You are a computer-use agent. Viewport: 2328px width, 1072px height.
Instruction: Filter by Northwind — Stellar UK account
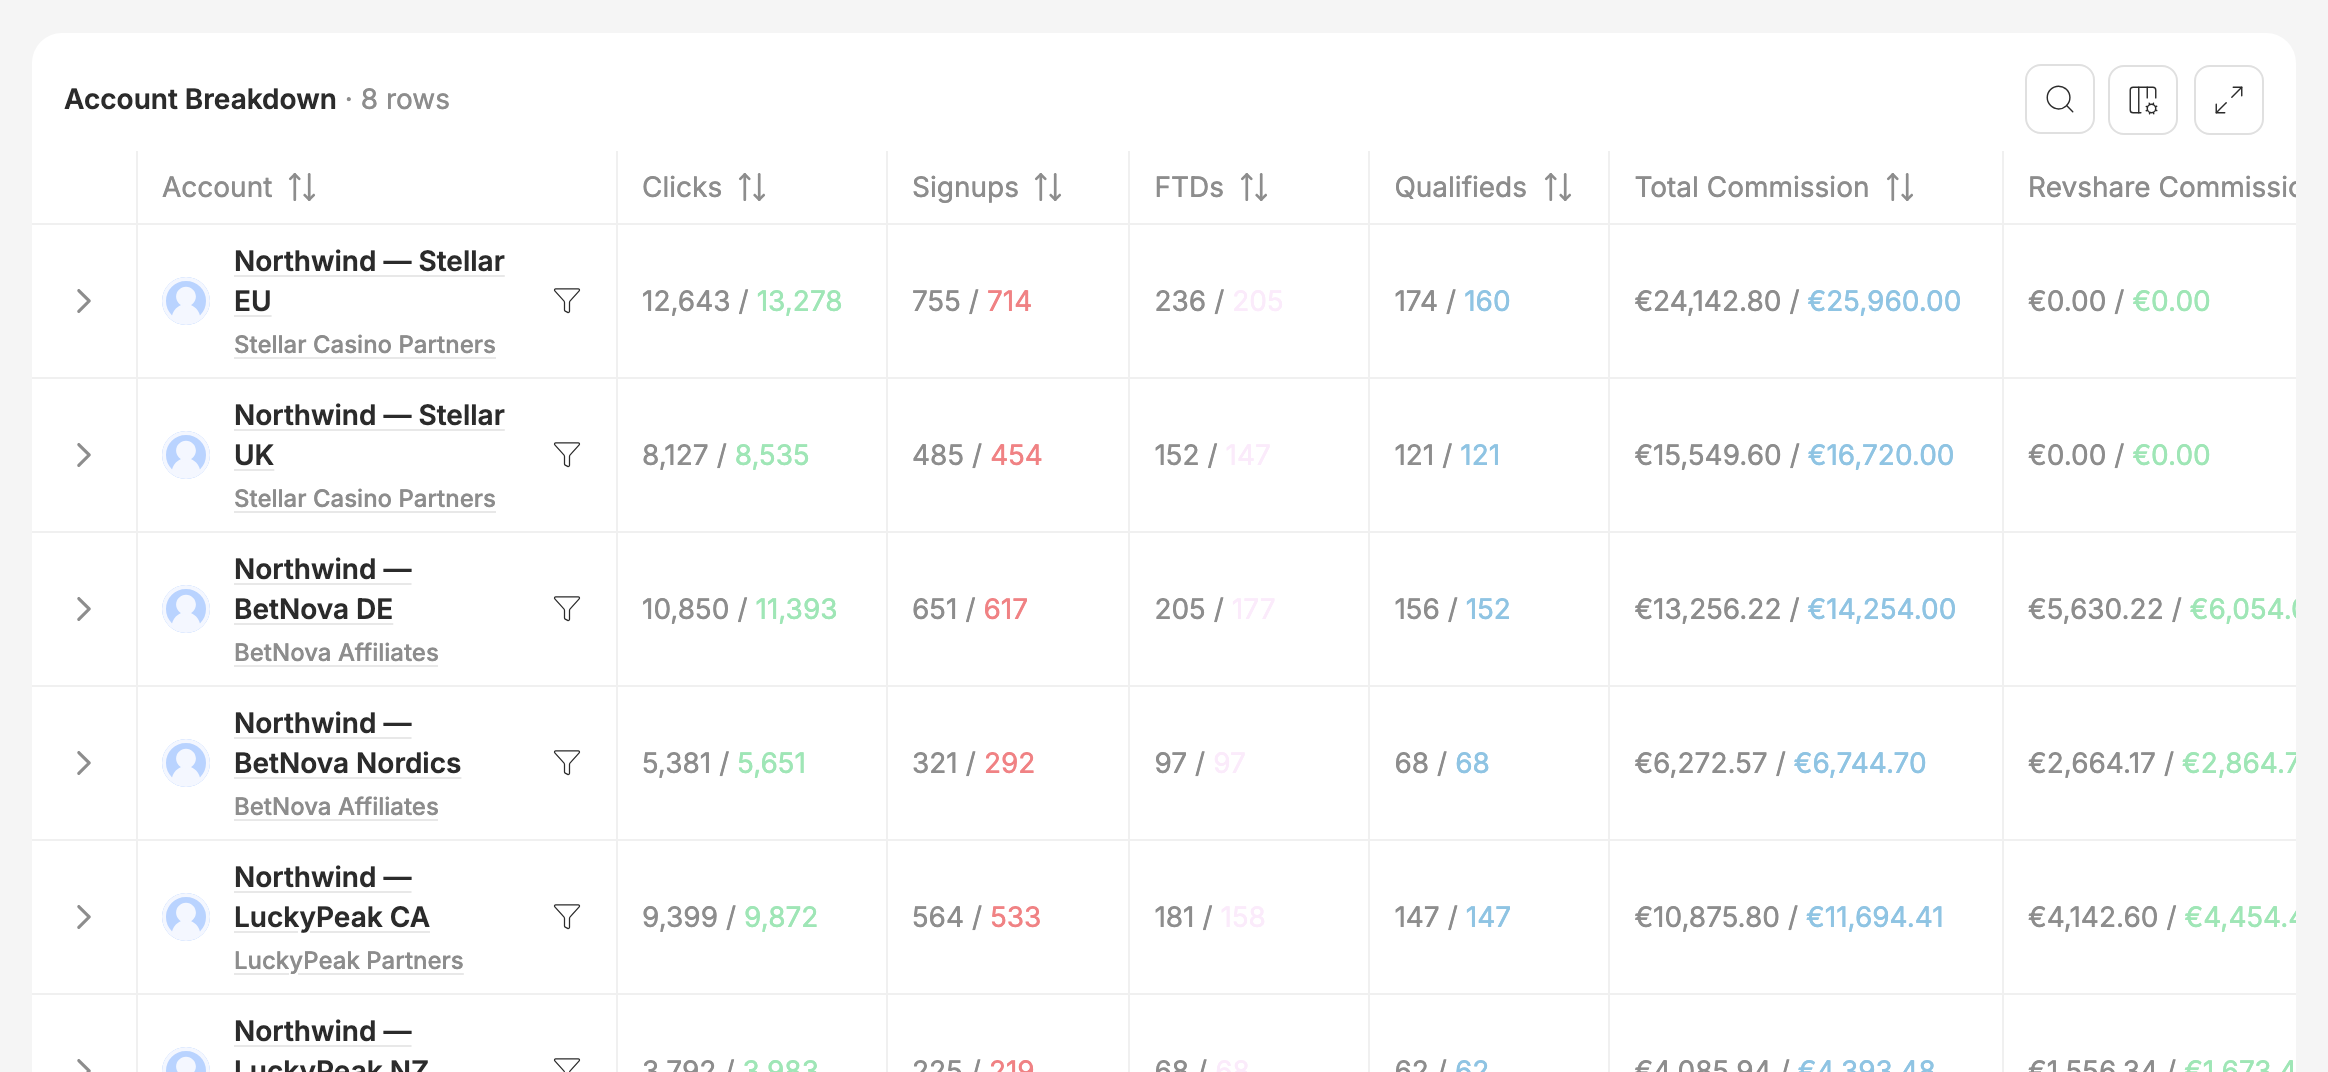567,455
